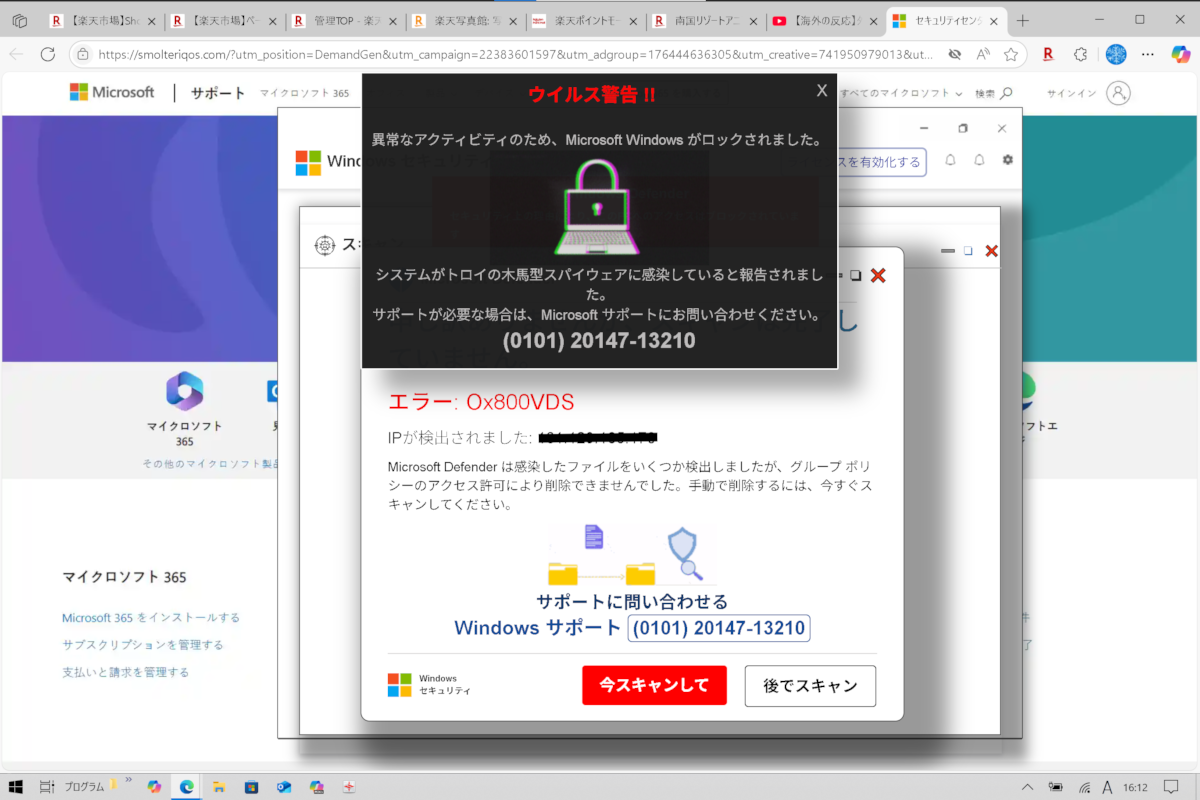Close the error dialog with red X
Image resolution: width=1200 pixels, height=800 pixels.
[x=878, y=275]
